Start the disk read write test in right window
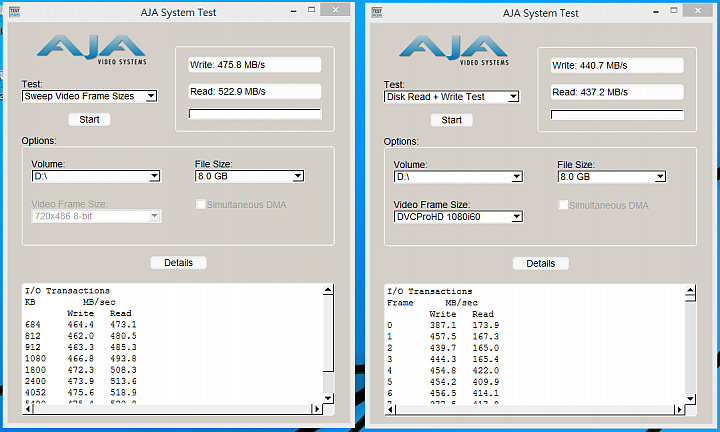 click(451, 120)
